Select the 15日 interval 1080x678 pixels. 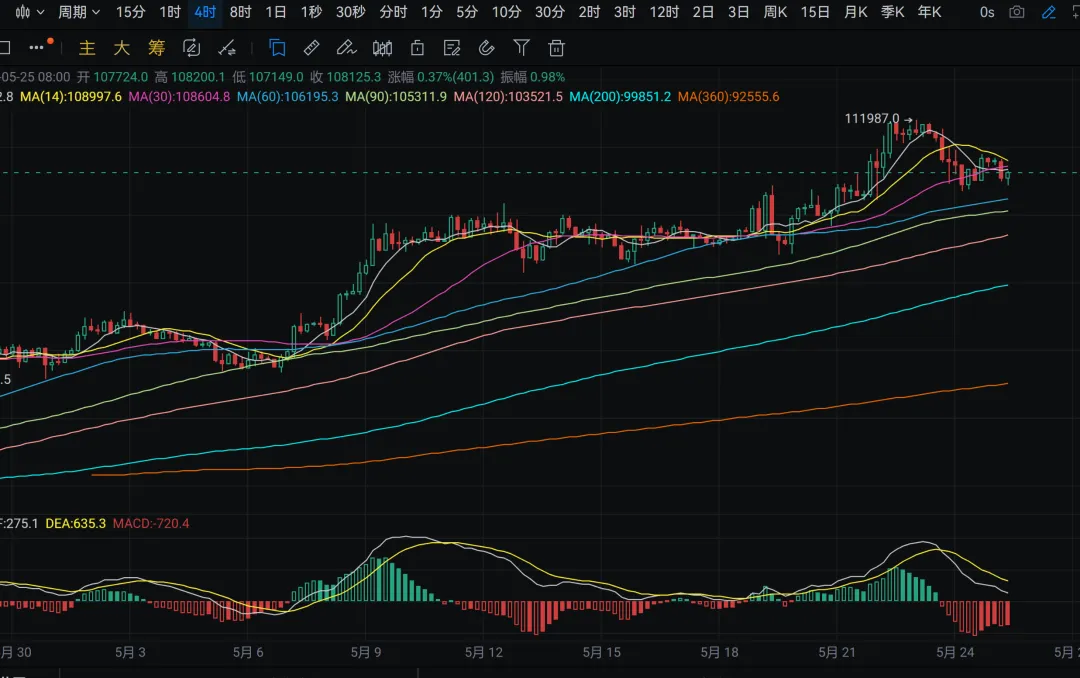click(x=815, y=12)
